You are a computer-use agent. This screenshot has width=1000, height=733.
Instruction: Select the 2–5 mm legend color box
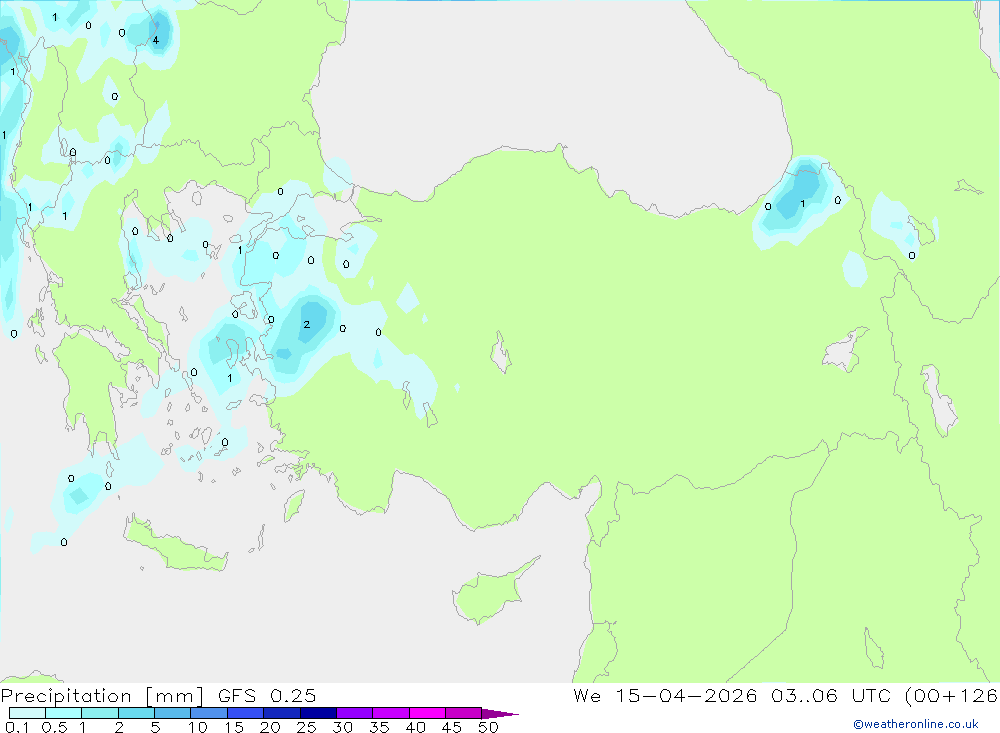point(136,713)
